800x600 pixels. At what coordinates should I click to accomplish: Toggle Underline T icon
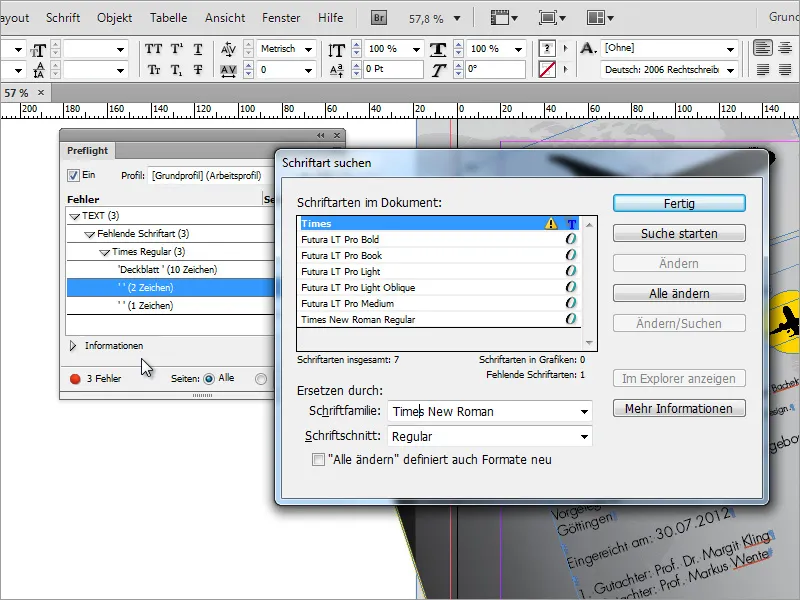[198, 49]
